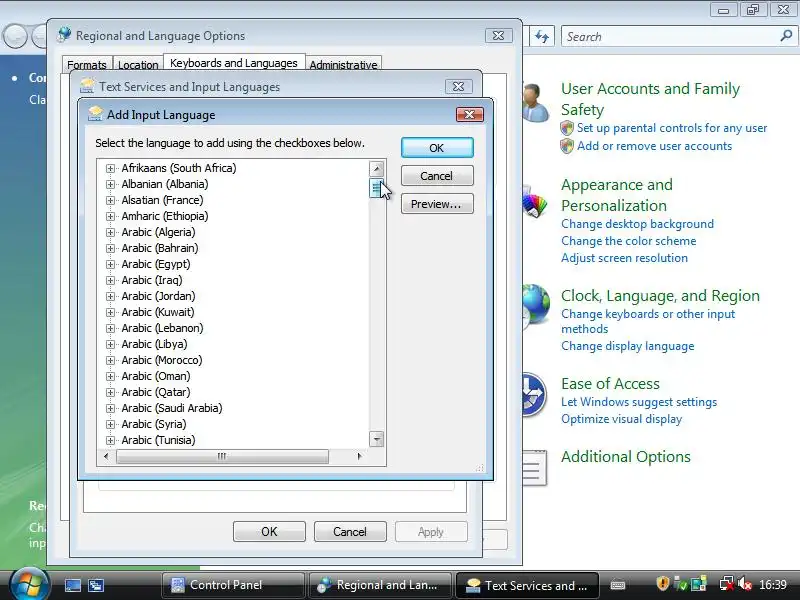Viewport: 800px width, 600px height.
Task: Open Additional Options category
Action: click(626, 457)
